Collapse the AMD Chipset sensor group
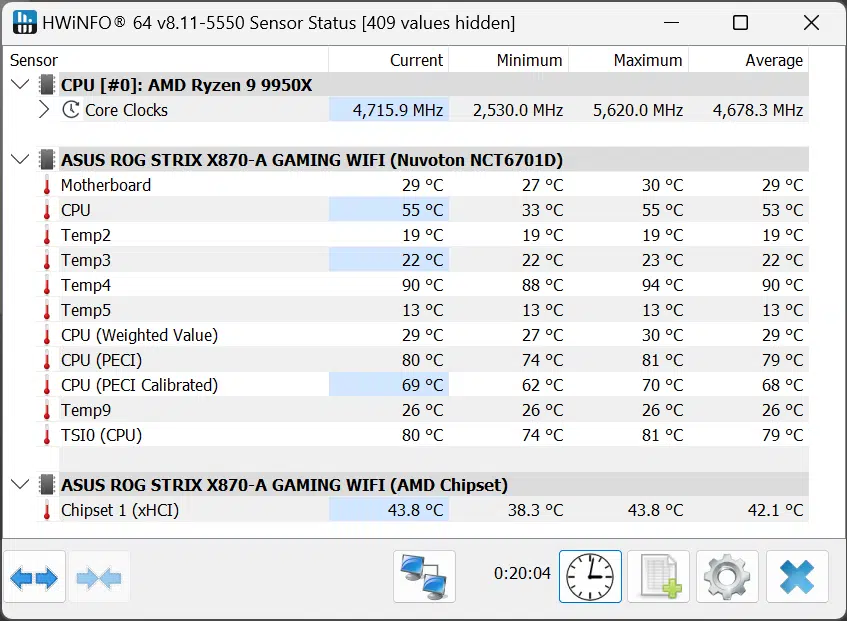The height and width of the screenshot is (621, 847). 20,484
